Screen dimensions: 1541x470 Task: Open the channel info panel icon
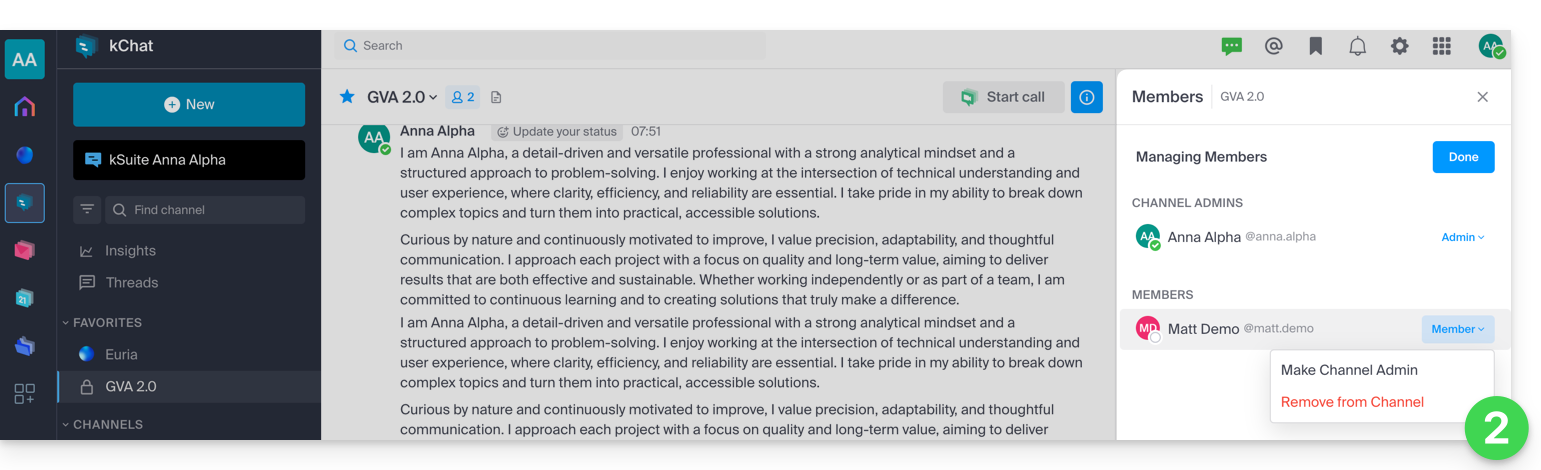[1086, 97]
